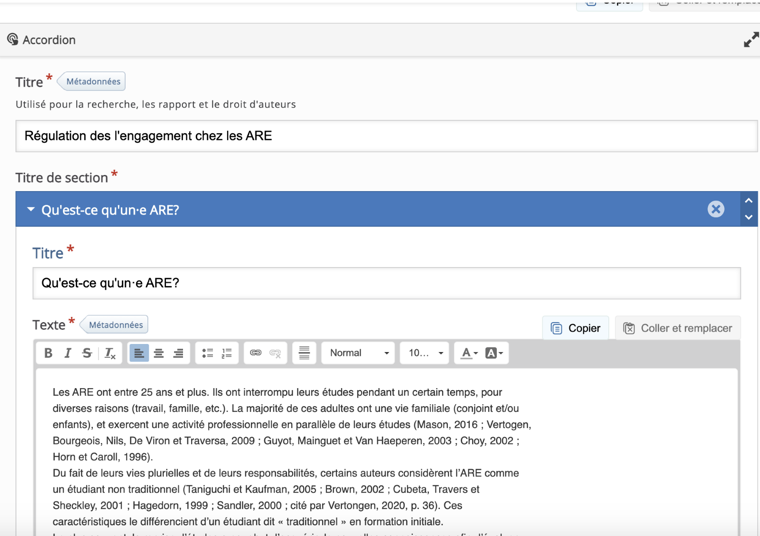Toggle left text alignment
Image resolution: width=760 pixels, height=536 pixels.
(x=139, y=353)
